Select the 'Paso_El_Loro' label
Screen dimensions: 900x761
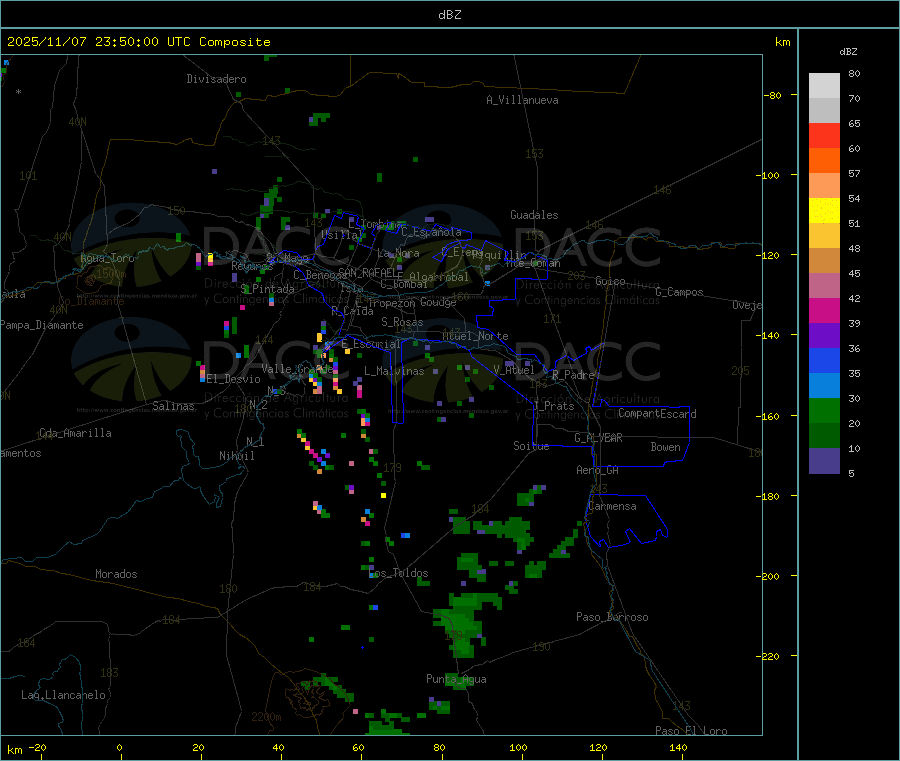(692, 731)
